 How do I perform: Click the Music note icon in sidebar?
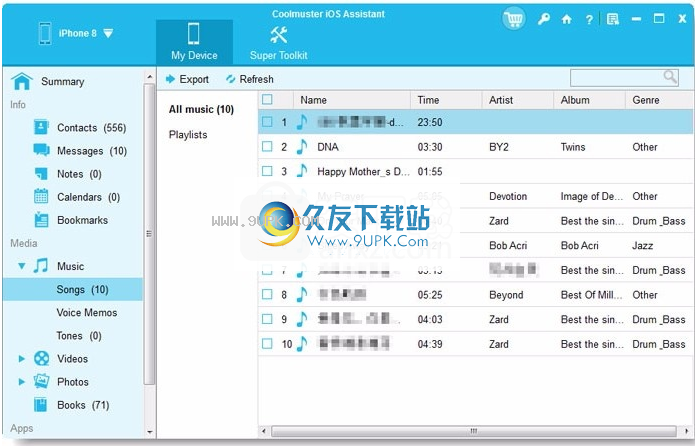click(x=41, y=266)
